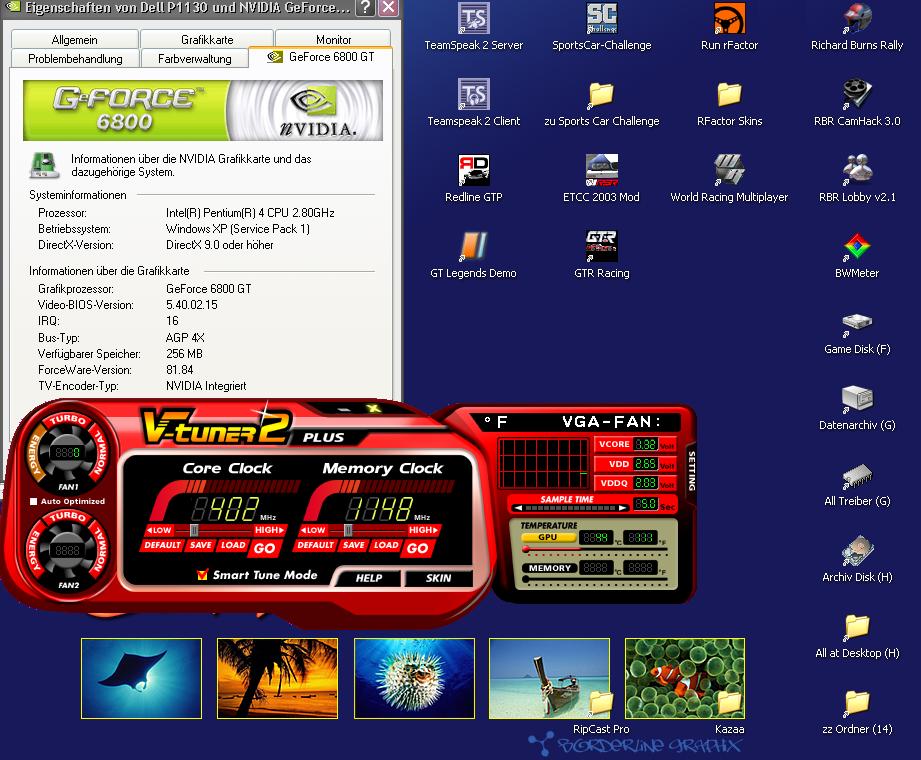Viewport: 921px width, 760px height.
Task: Click the GT Legends Demo icon
Action: (x=473, y=246)
